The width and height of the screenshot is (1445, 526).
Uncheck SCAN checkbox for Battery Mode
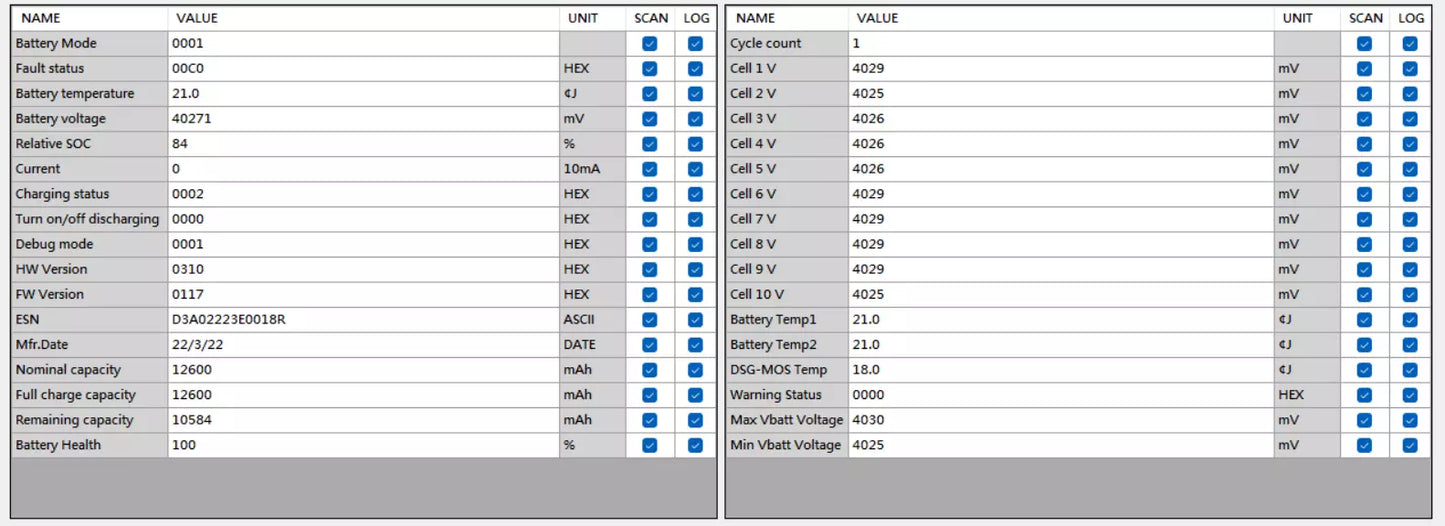pyautogui.click(x=650, y=44)
